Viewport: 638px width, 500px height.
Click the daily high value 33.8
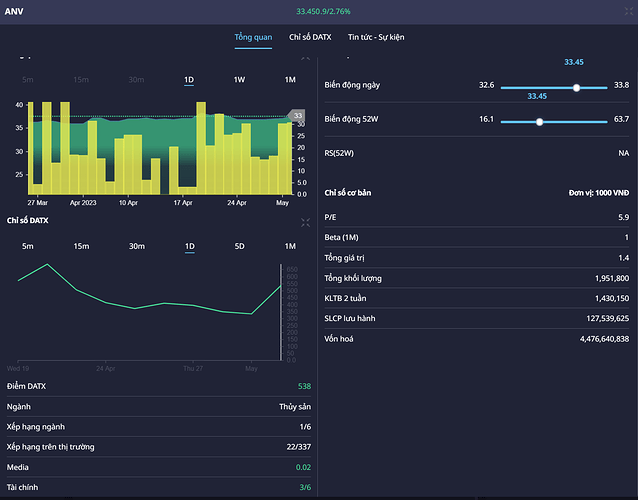pyautogui.click(x=621, y=85)
